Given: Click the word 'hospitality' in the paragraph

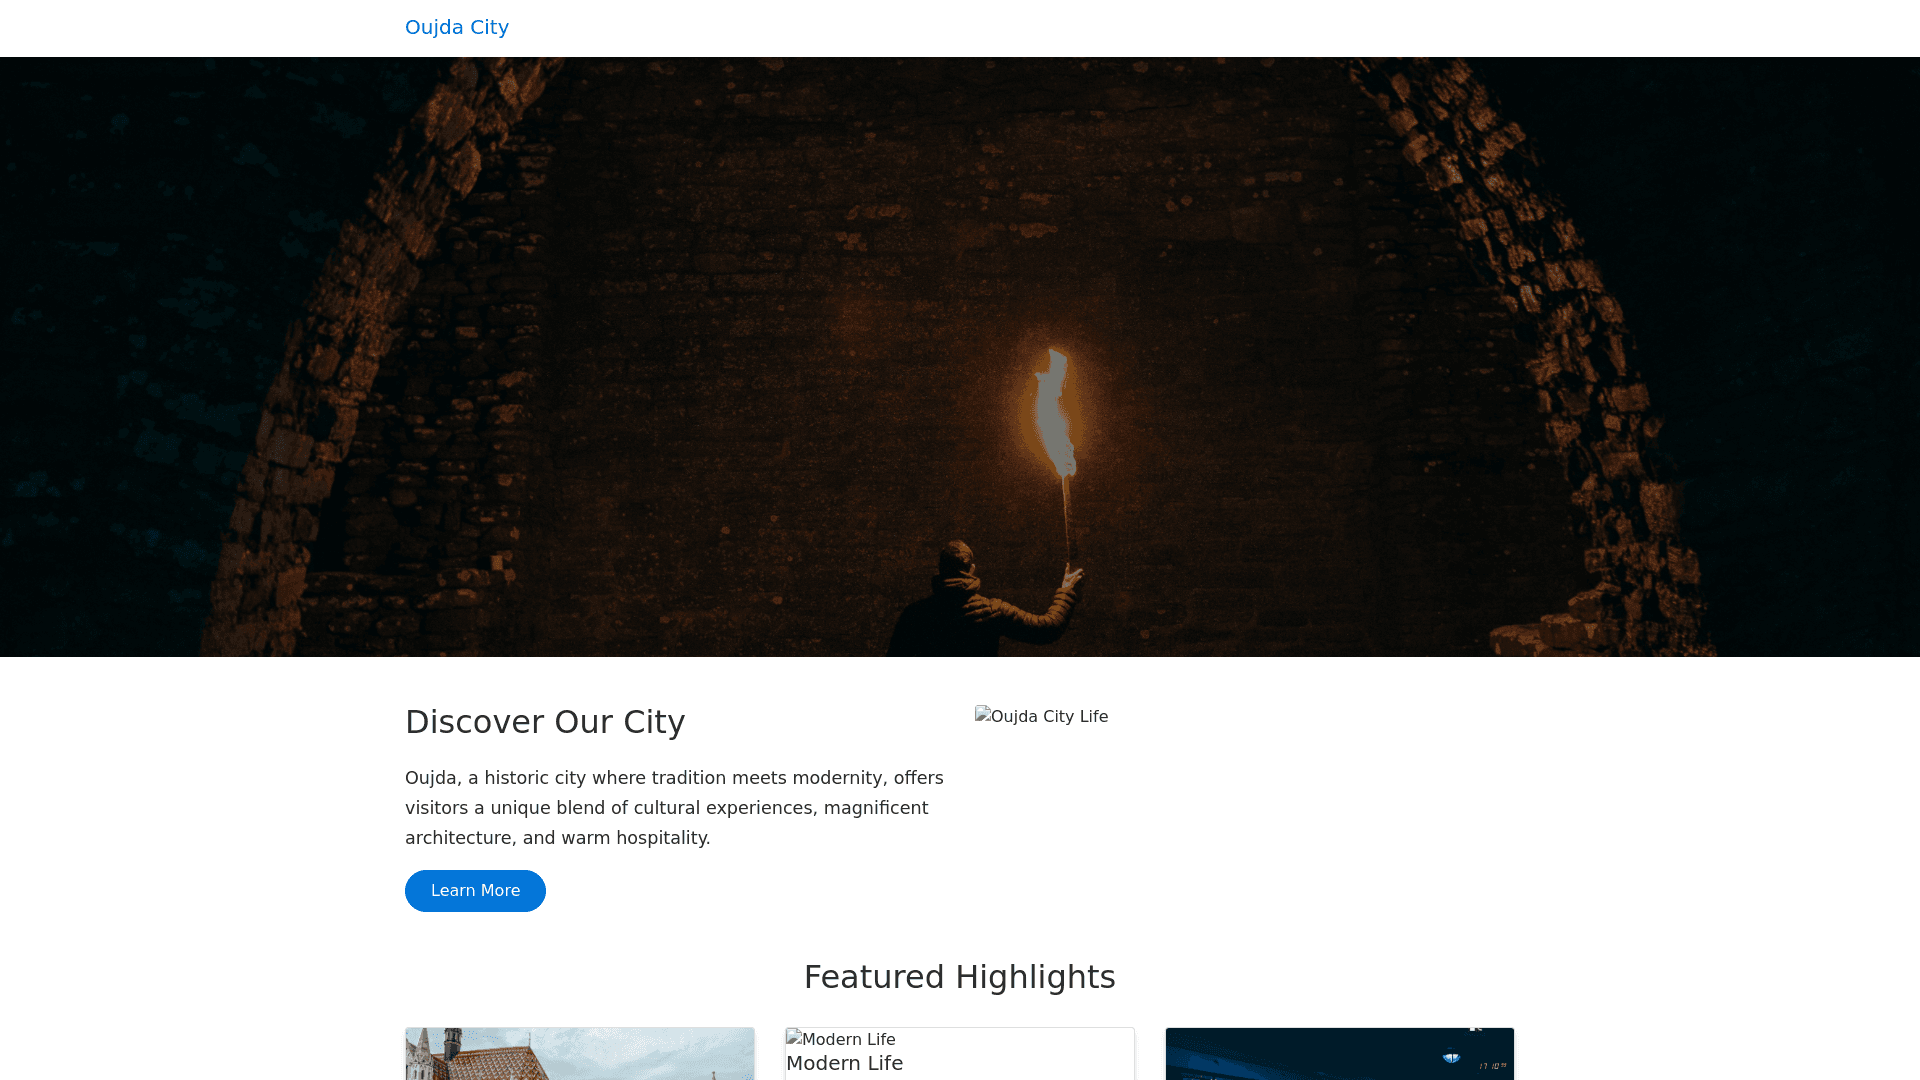Looking at the screenshot, I should click(661, 838).
